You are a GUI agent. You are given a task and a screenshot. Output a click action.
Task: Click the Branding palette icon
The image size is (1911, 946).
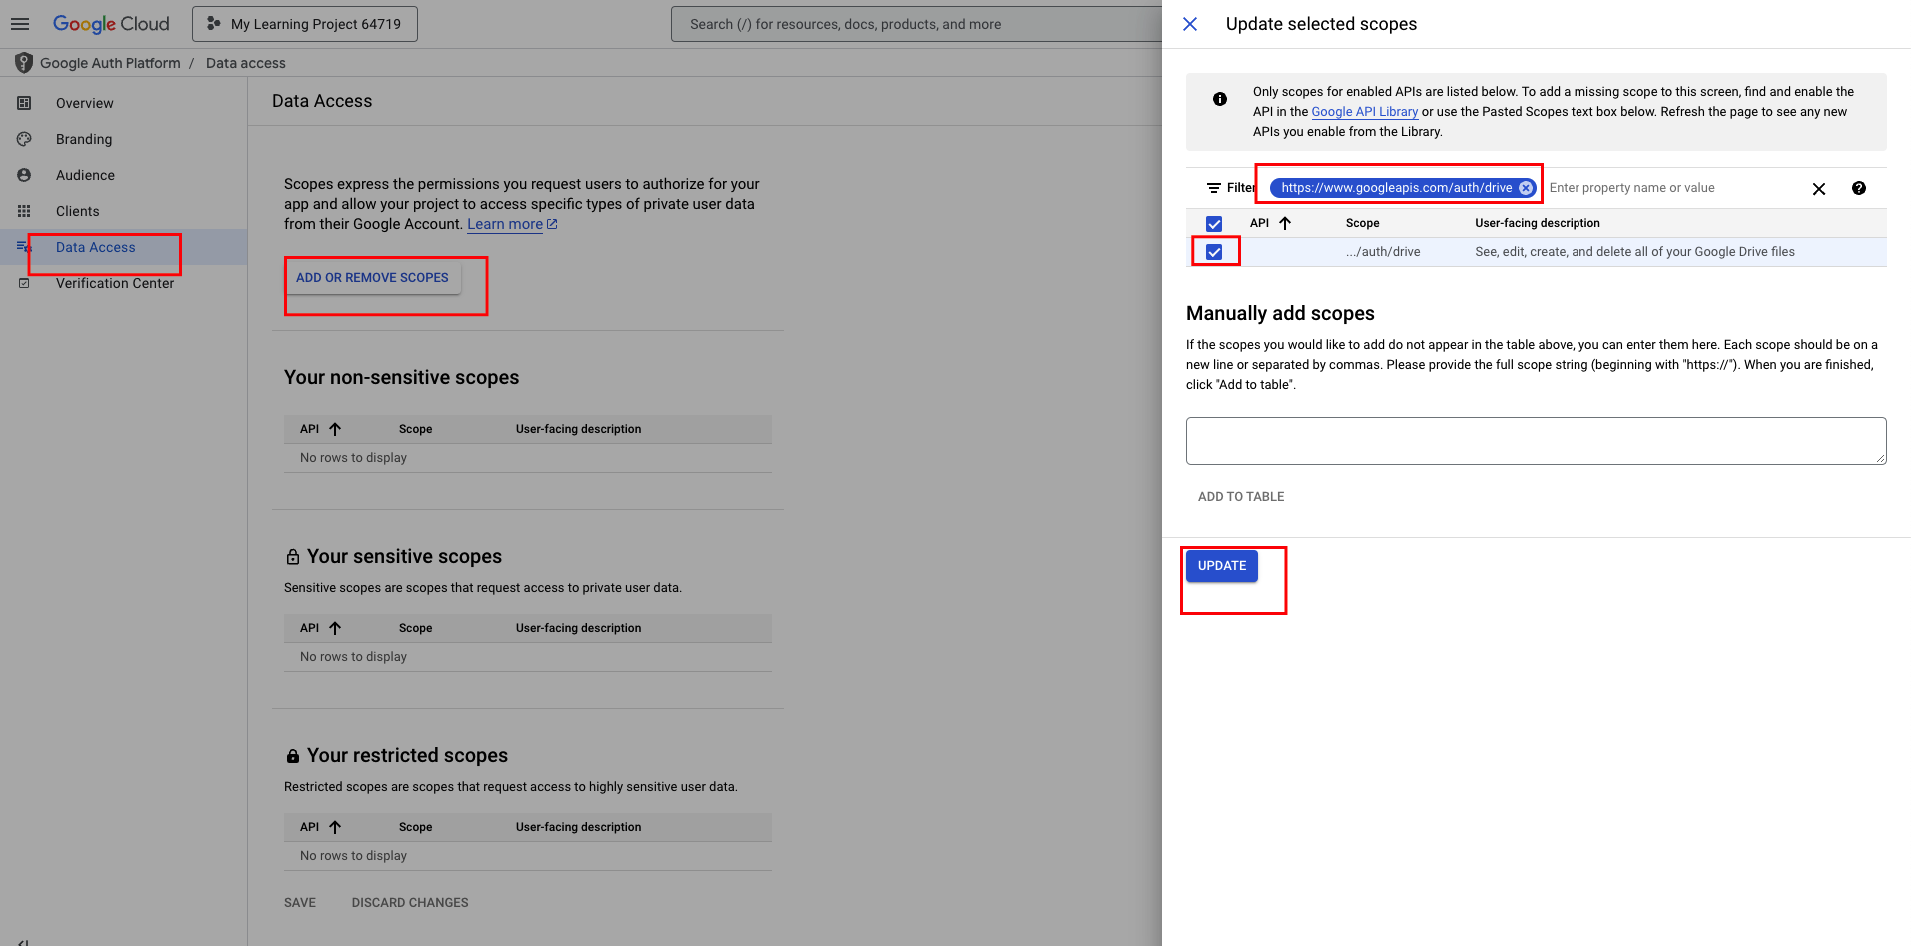24,139
